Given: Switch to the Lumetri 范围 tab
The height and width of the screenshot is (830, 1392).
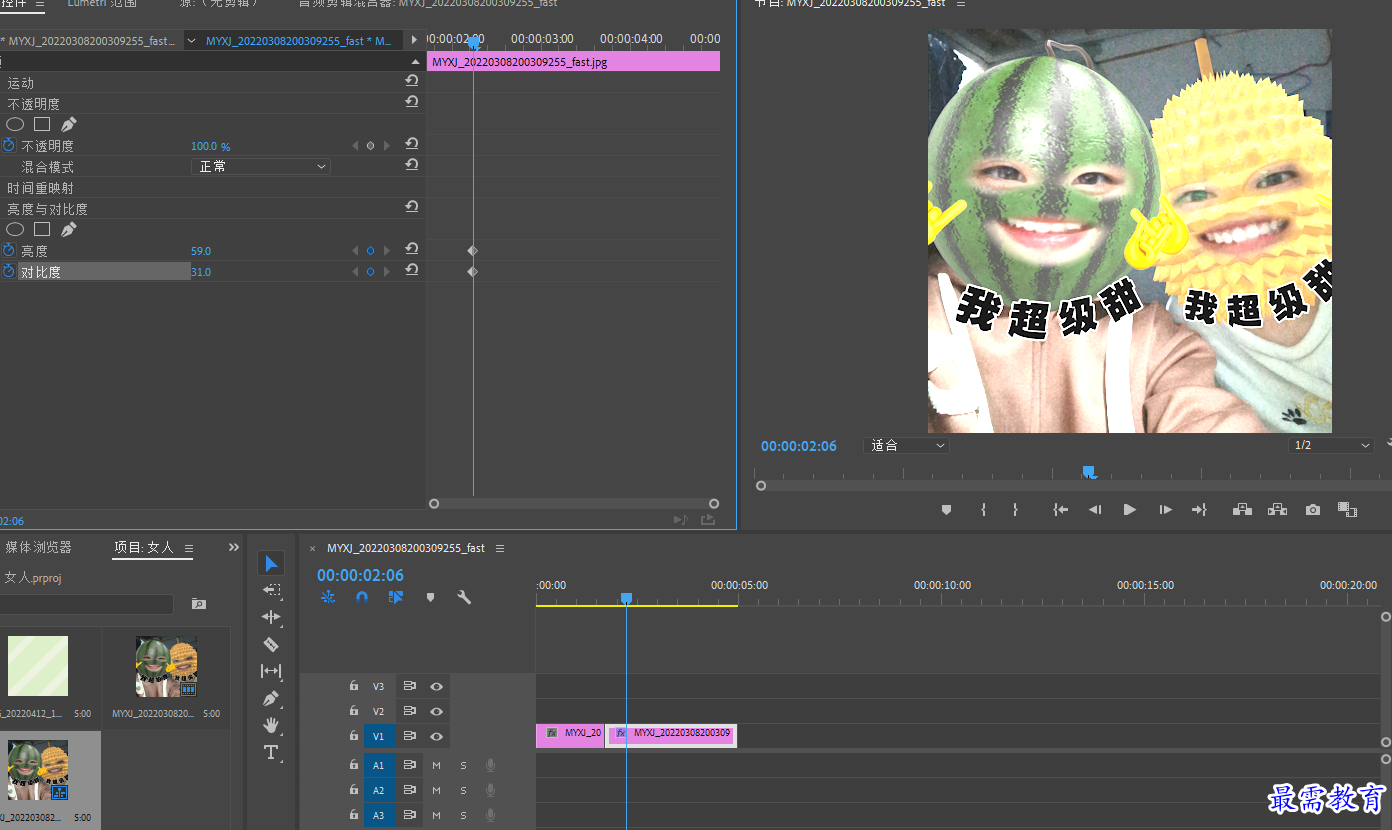Looking at the screenshot, I should pos(102,4).
